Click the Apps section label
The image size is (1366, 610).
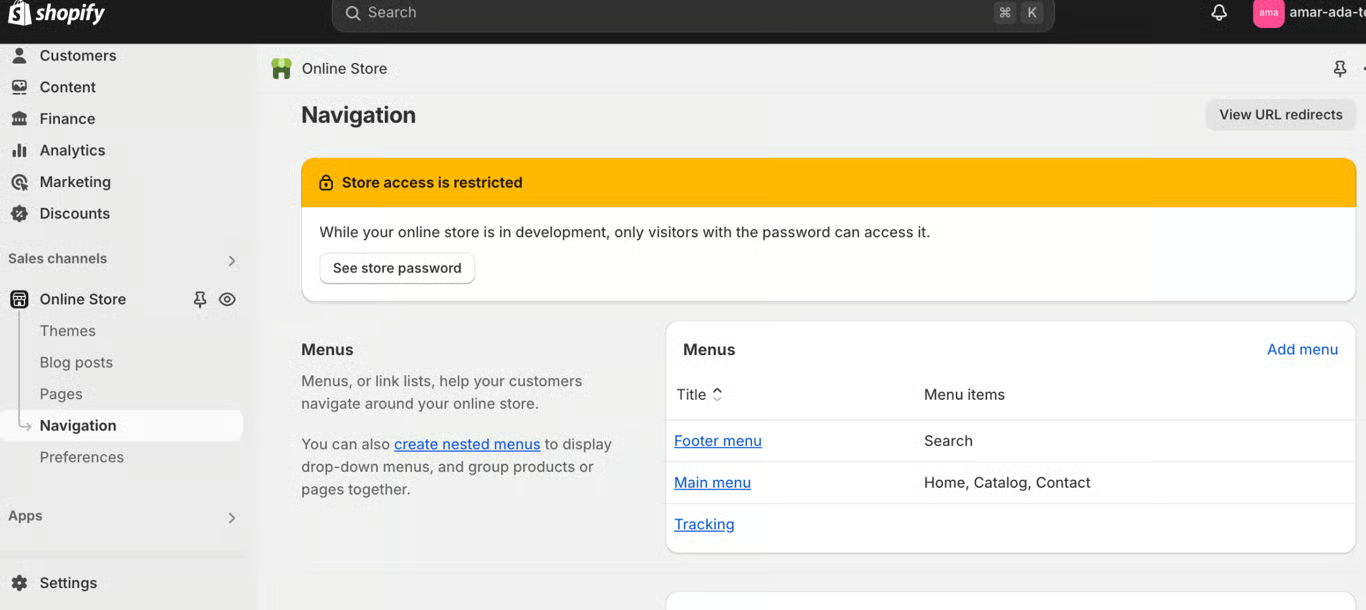tap(25, 516)
